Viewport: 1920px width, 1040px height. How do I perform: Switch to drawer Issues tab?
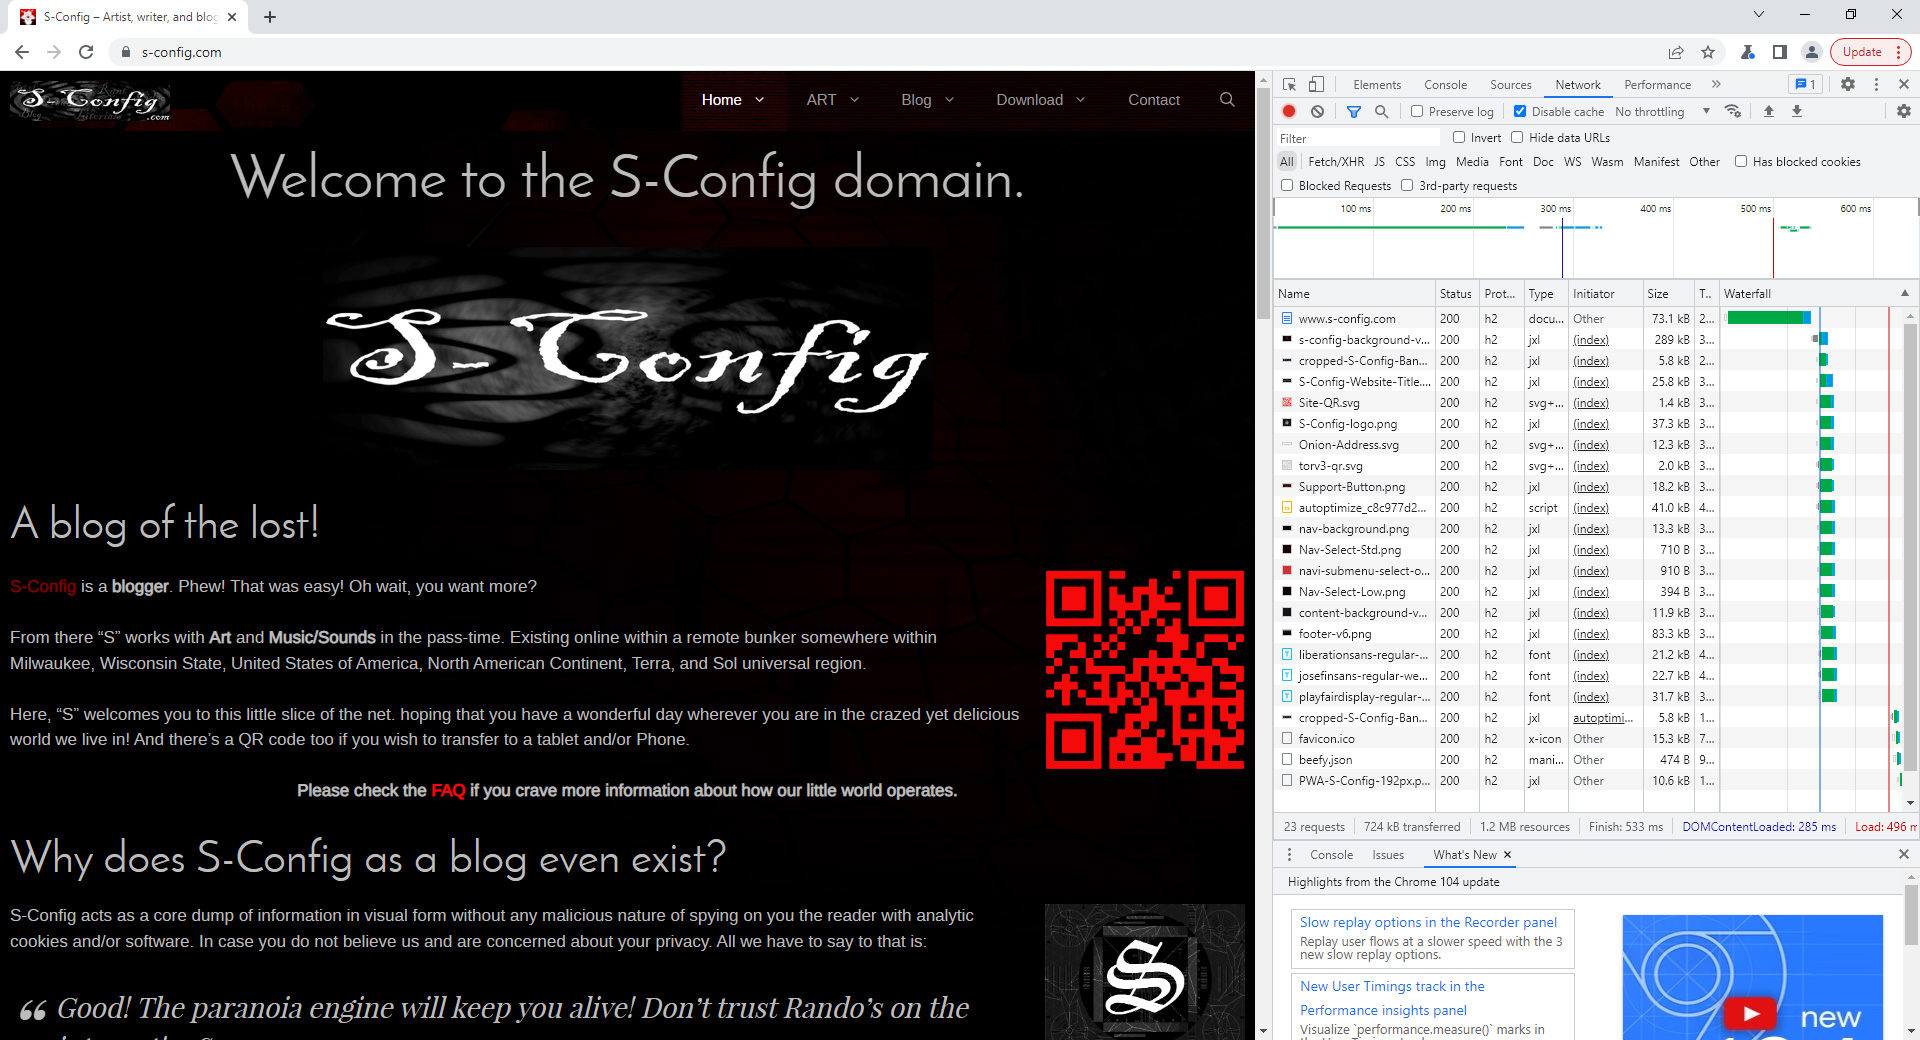(x=1387, y=855)
